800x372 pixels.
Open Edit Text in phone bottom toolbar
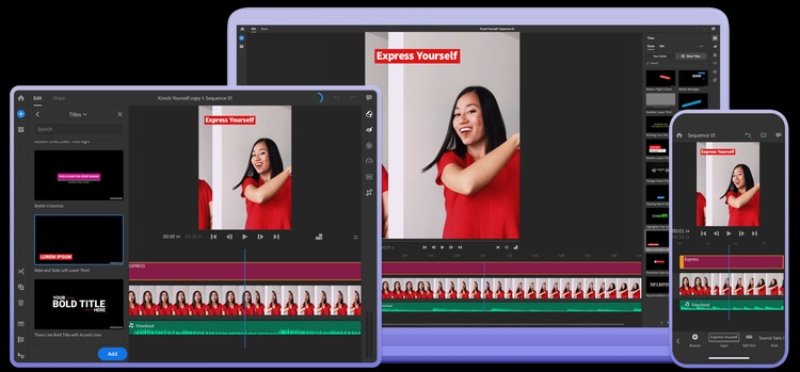749,340
